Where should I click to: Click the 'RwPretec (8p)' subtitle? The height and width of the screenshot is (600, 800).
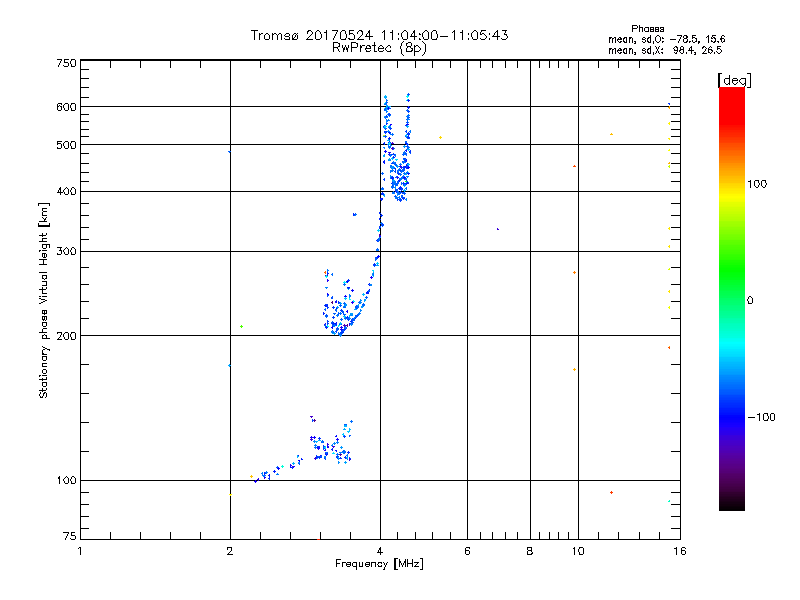pos(379,48)
